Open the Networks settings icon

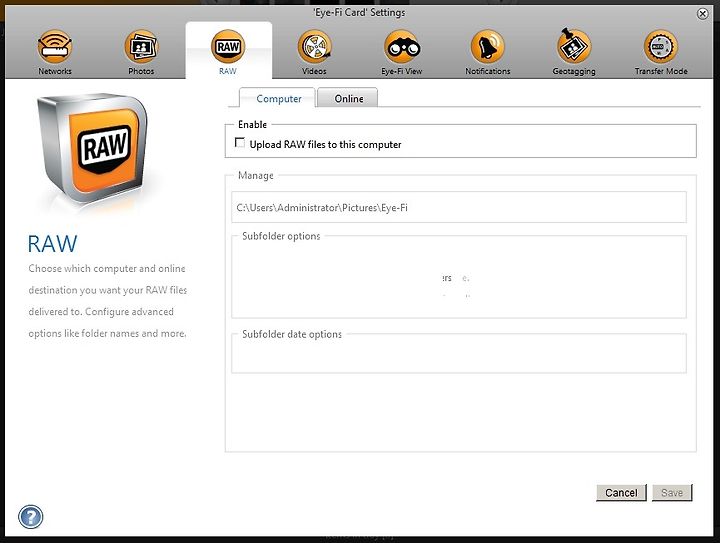pyautogui.click(x=55, y=47)
